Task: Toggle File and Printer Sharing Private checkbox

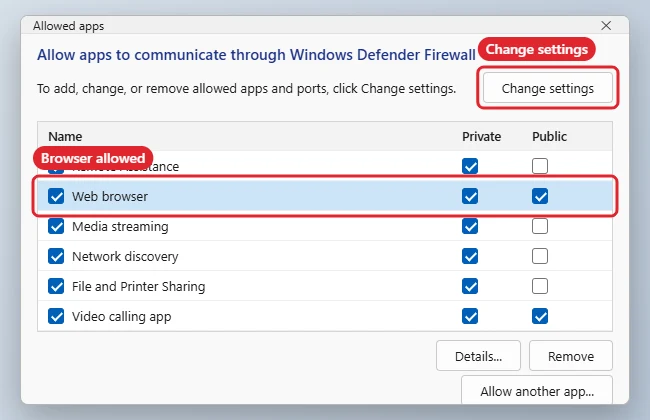Action: (x=470, y=286)
